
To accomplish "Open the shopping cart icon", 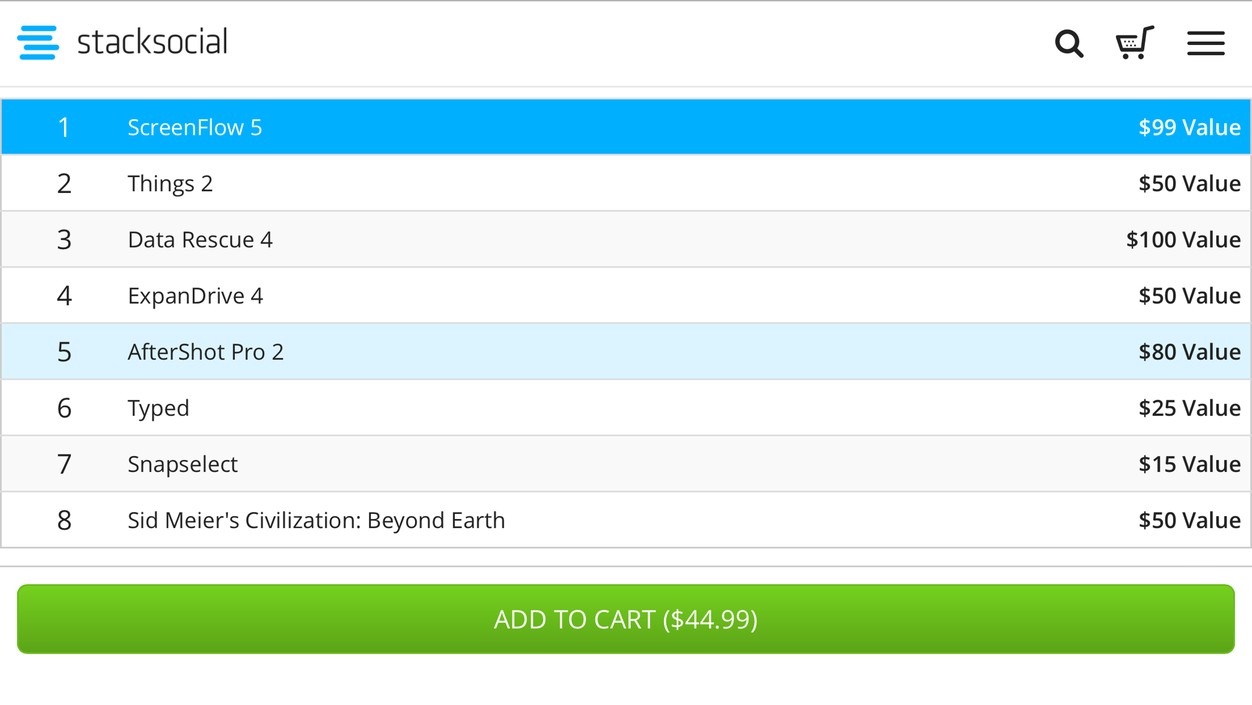I will coord(1134,43).
